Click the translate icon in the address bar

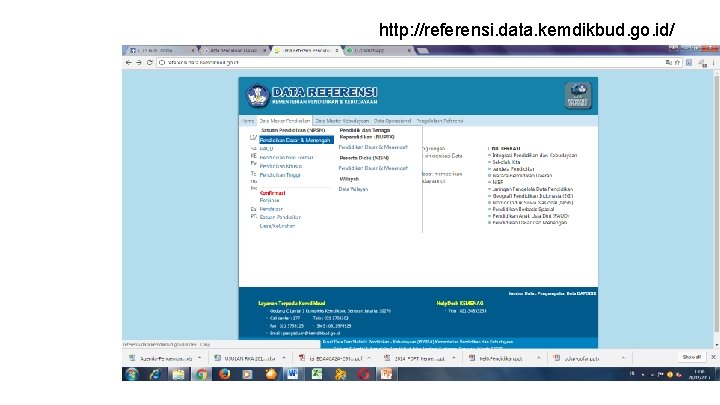tap(668, 62)
